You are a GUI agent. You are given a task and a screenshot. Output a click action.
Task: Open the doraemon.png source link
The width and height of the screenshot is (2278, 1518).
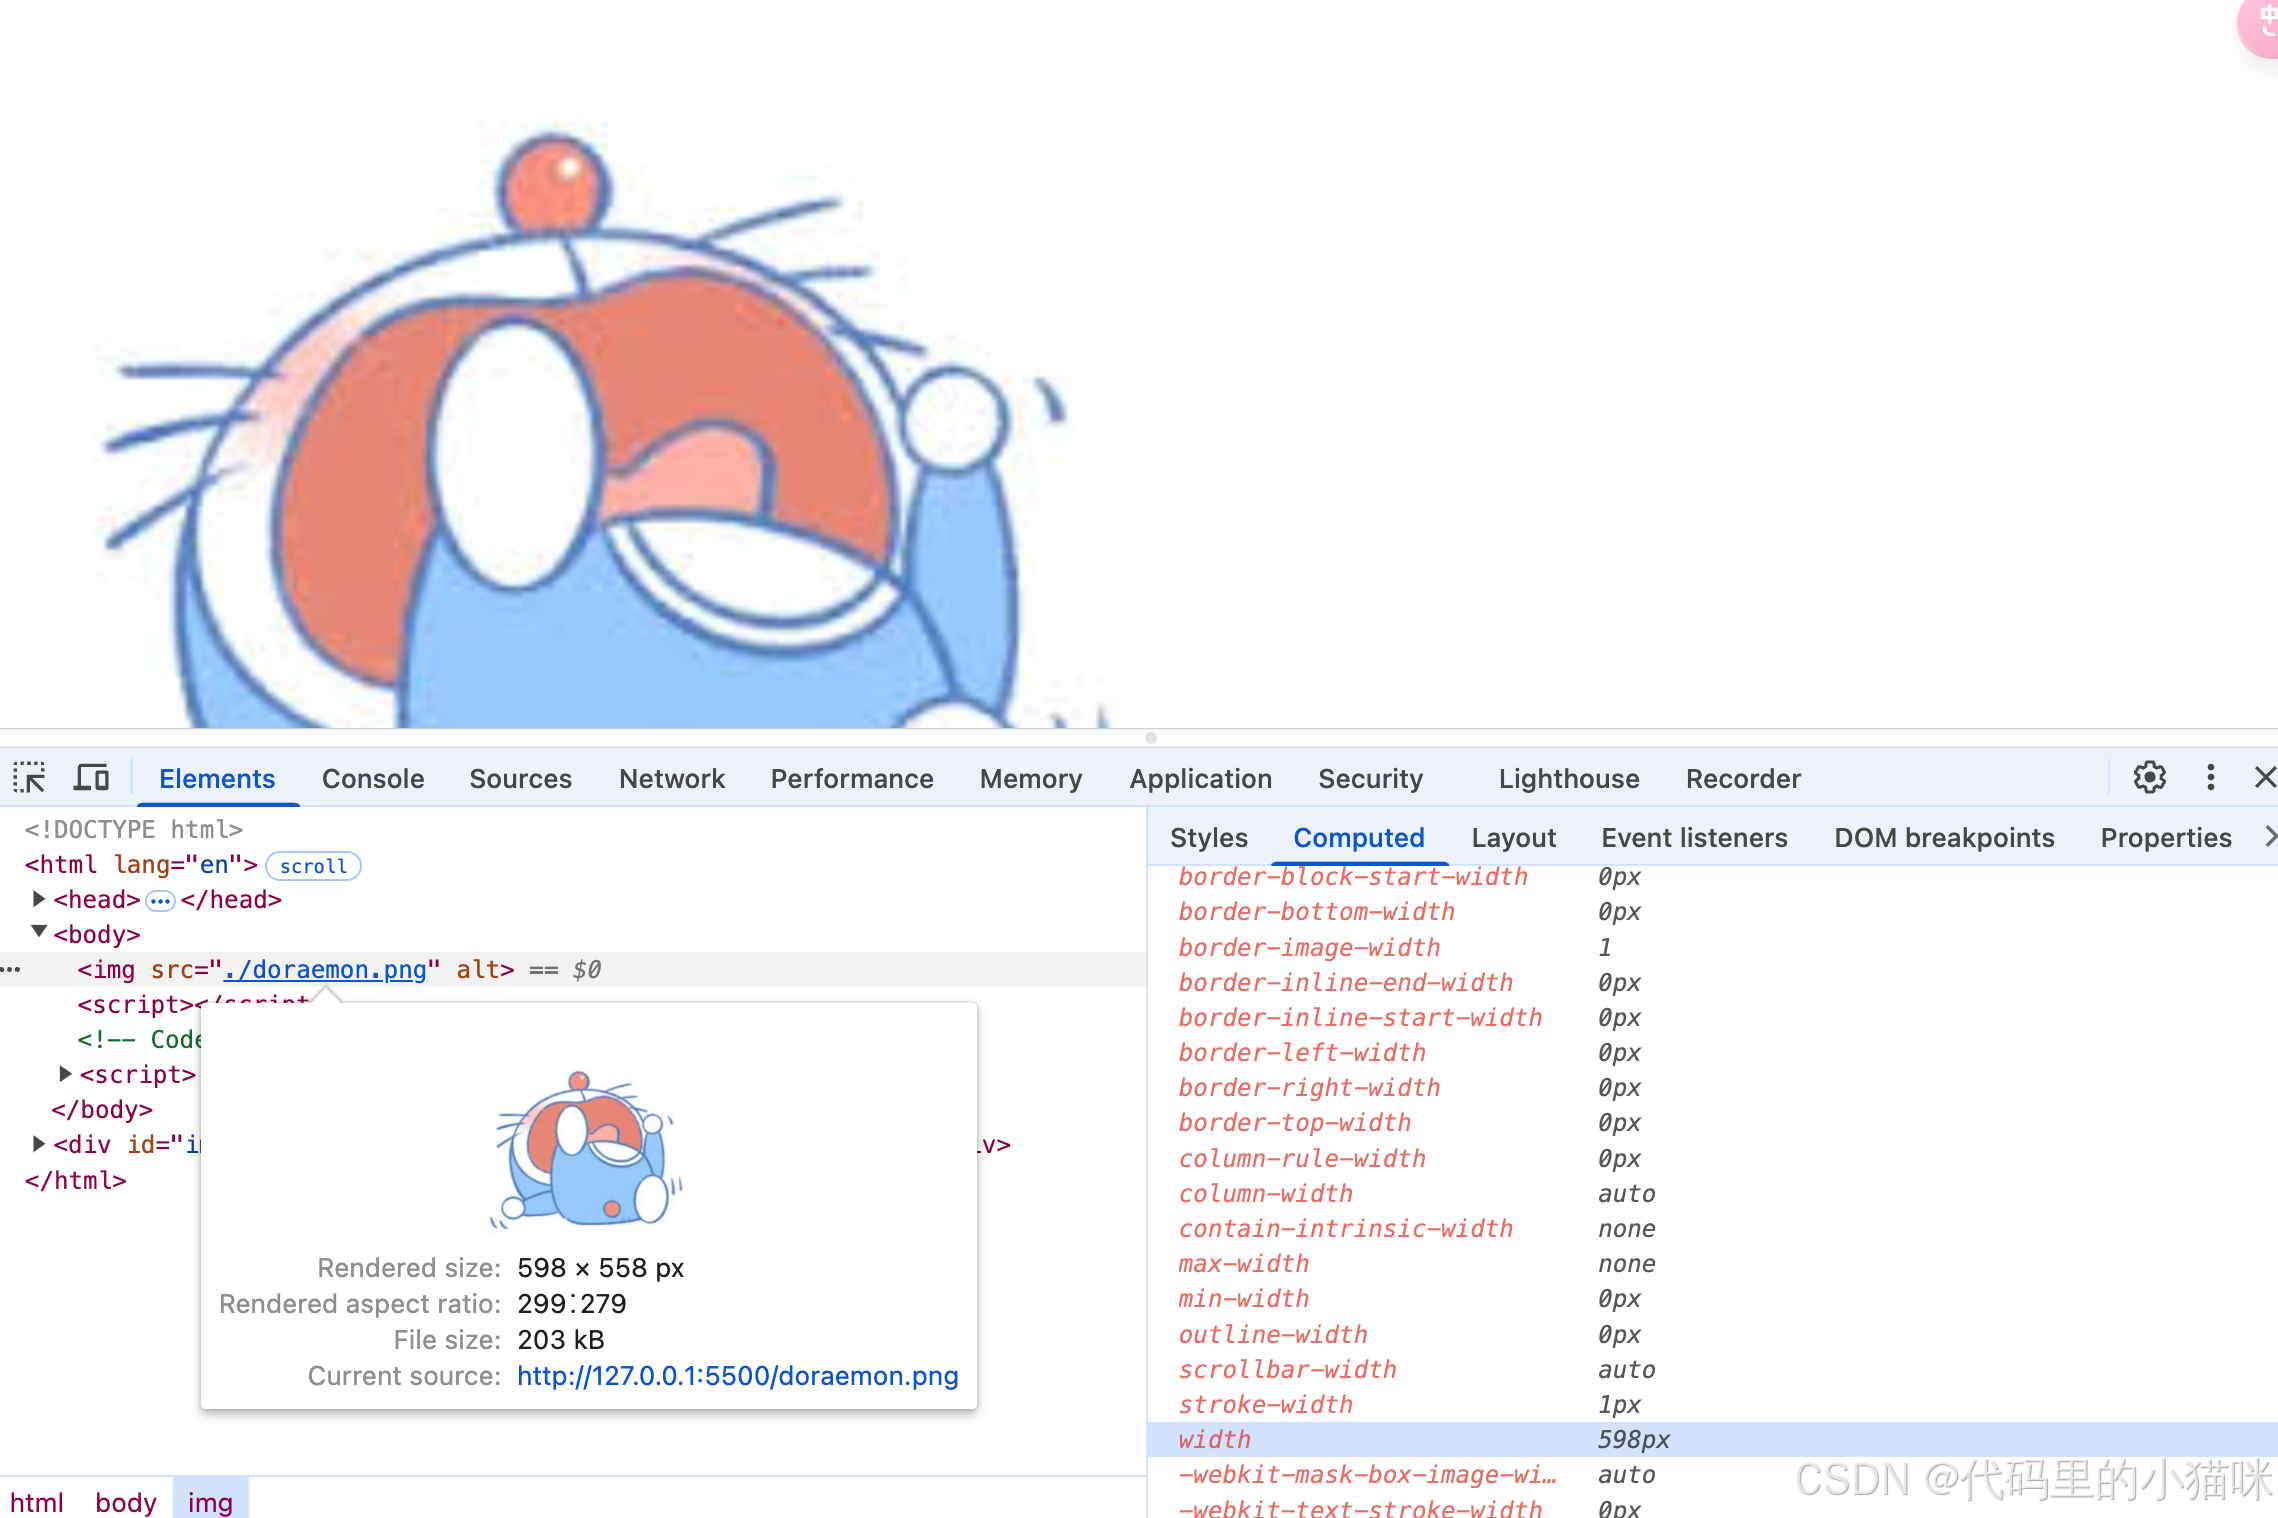pyautogui.click(x=326, y=970)
